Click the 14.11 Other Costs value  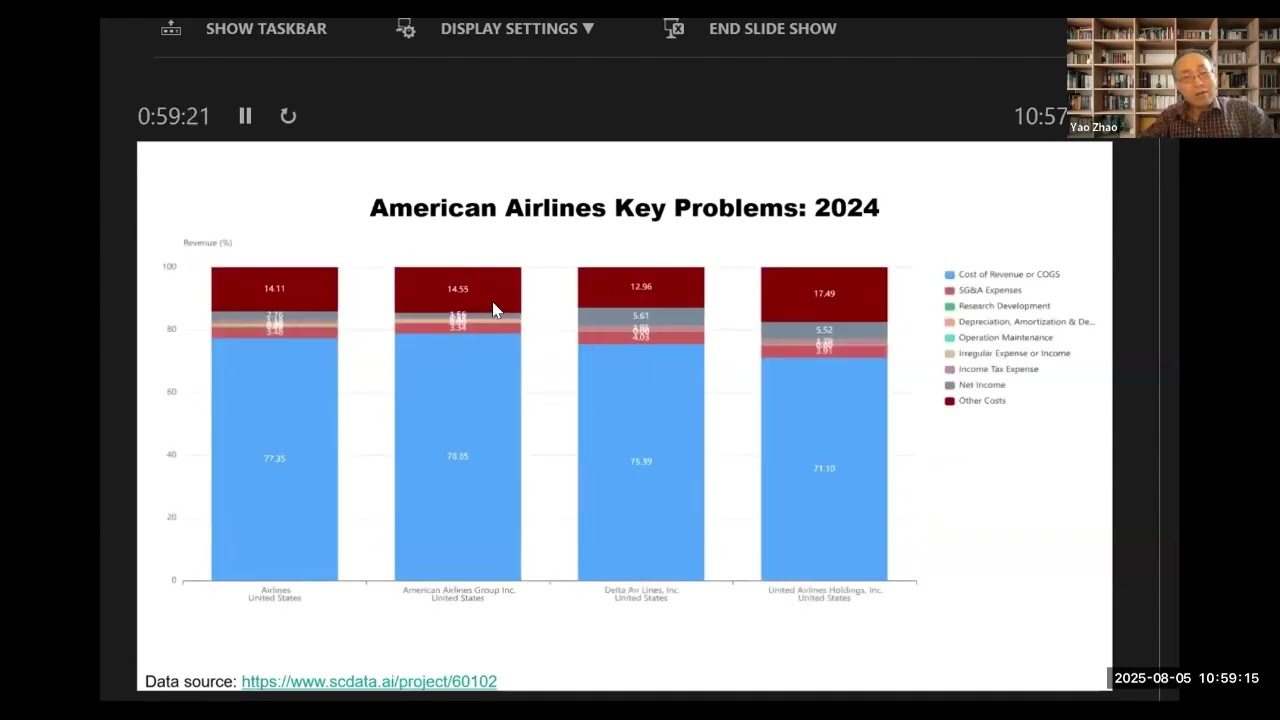pos(274,289)
